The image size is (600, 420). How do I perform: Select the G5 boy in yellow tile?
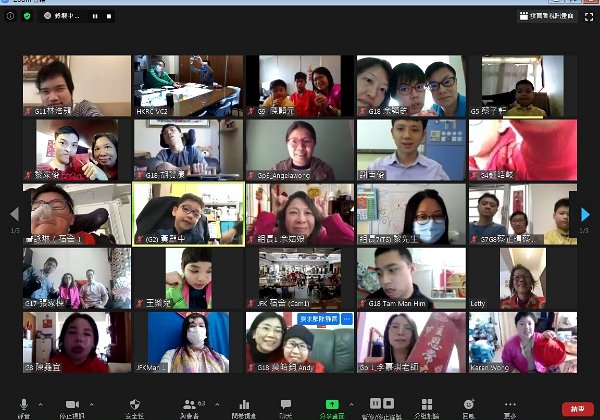pos(523,86)
